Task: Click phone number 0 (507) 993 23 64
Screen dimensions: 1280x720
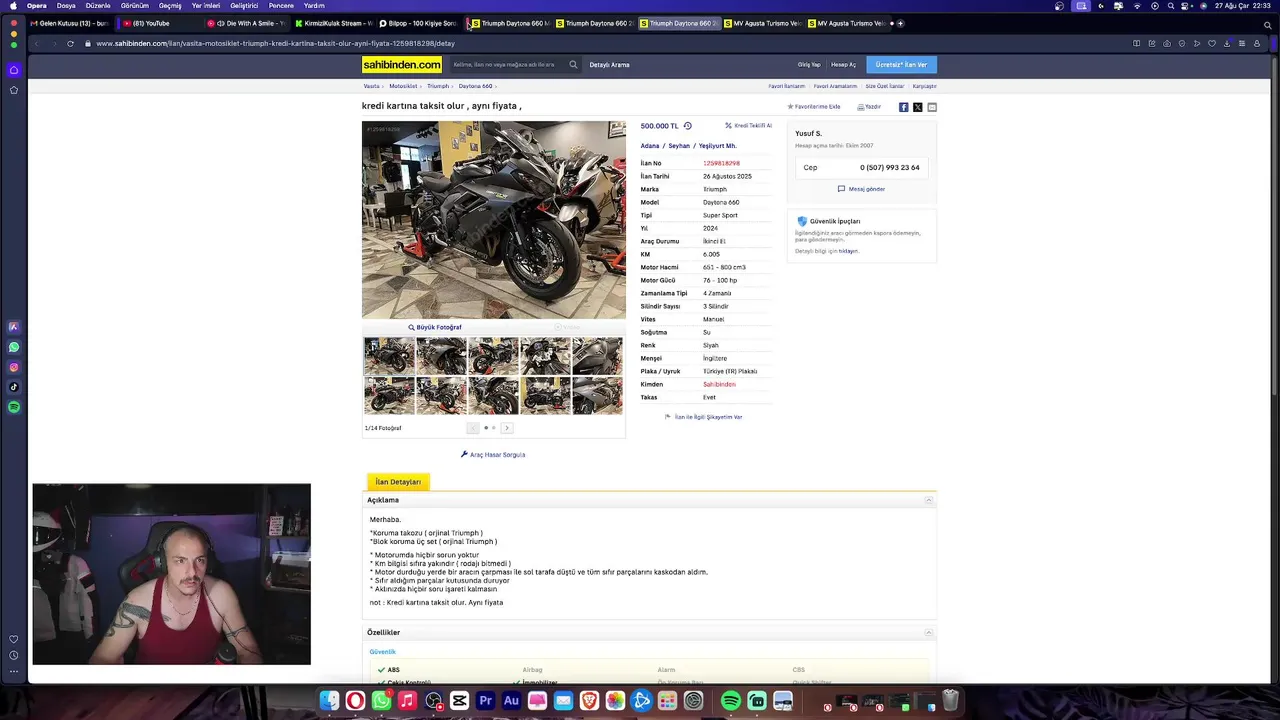Action: click(889, 168)
